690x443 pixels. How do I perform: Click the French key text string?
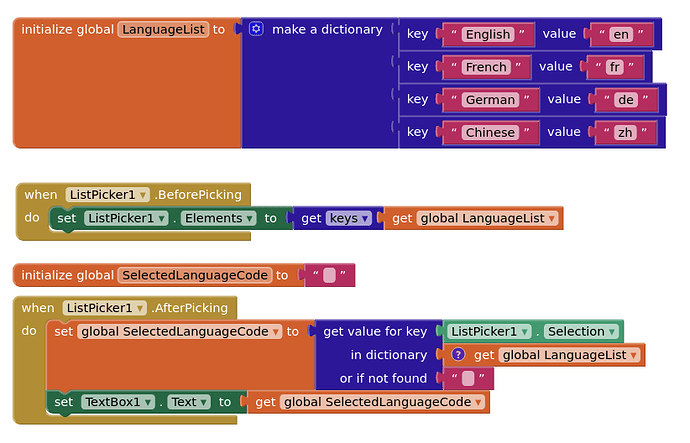tap(486, 67)
